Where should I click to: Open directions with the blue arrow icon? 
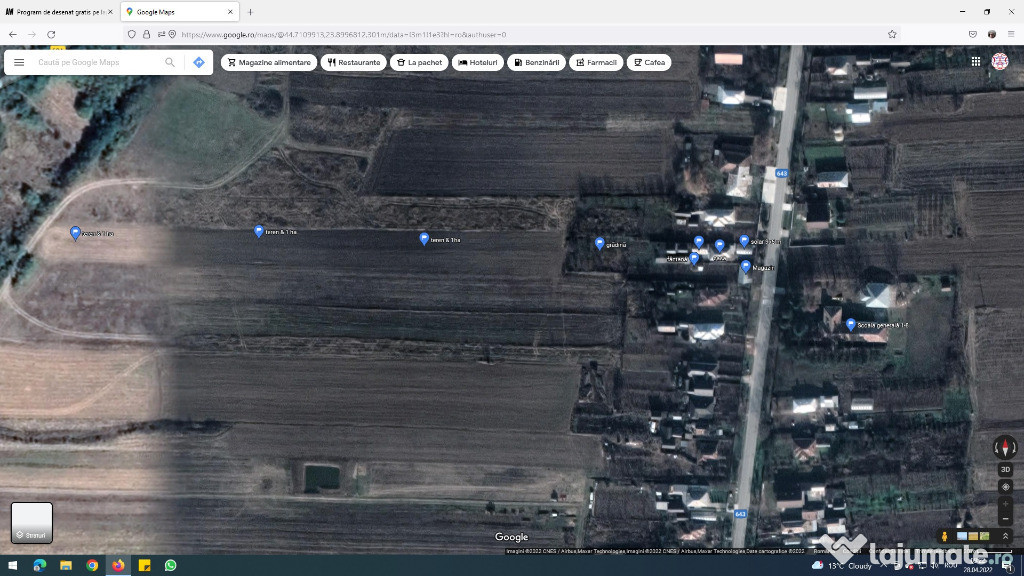click(x=198, y=62)
